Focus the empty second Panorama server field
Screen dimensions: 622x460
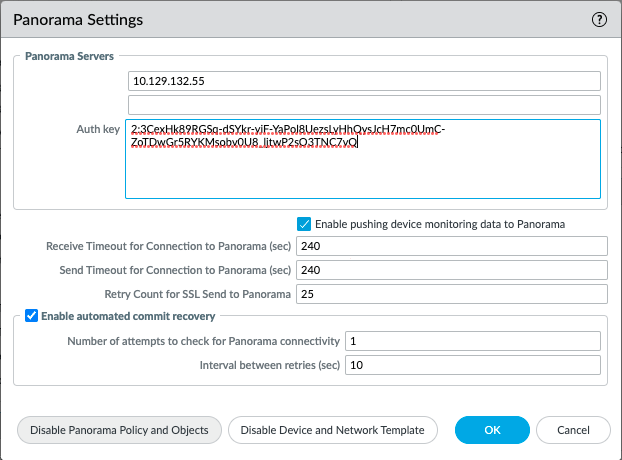(364, 105)
